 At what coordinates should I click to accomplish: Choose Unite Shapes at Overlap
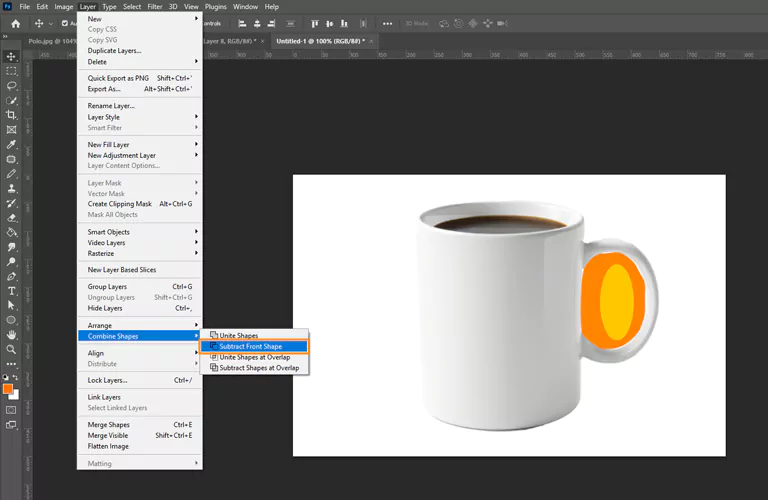(254, 357)
